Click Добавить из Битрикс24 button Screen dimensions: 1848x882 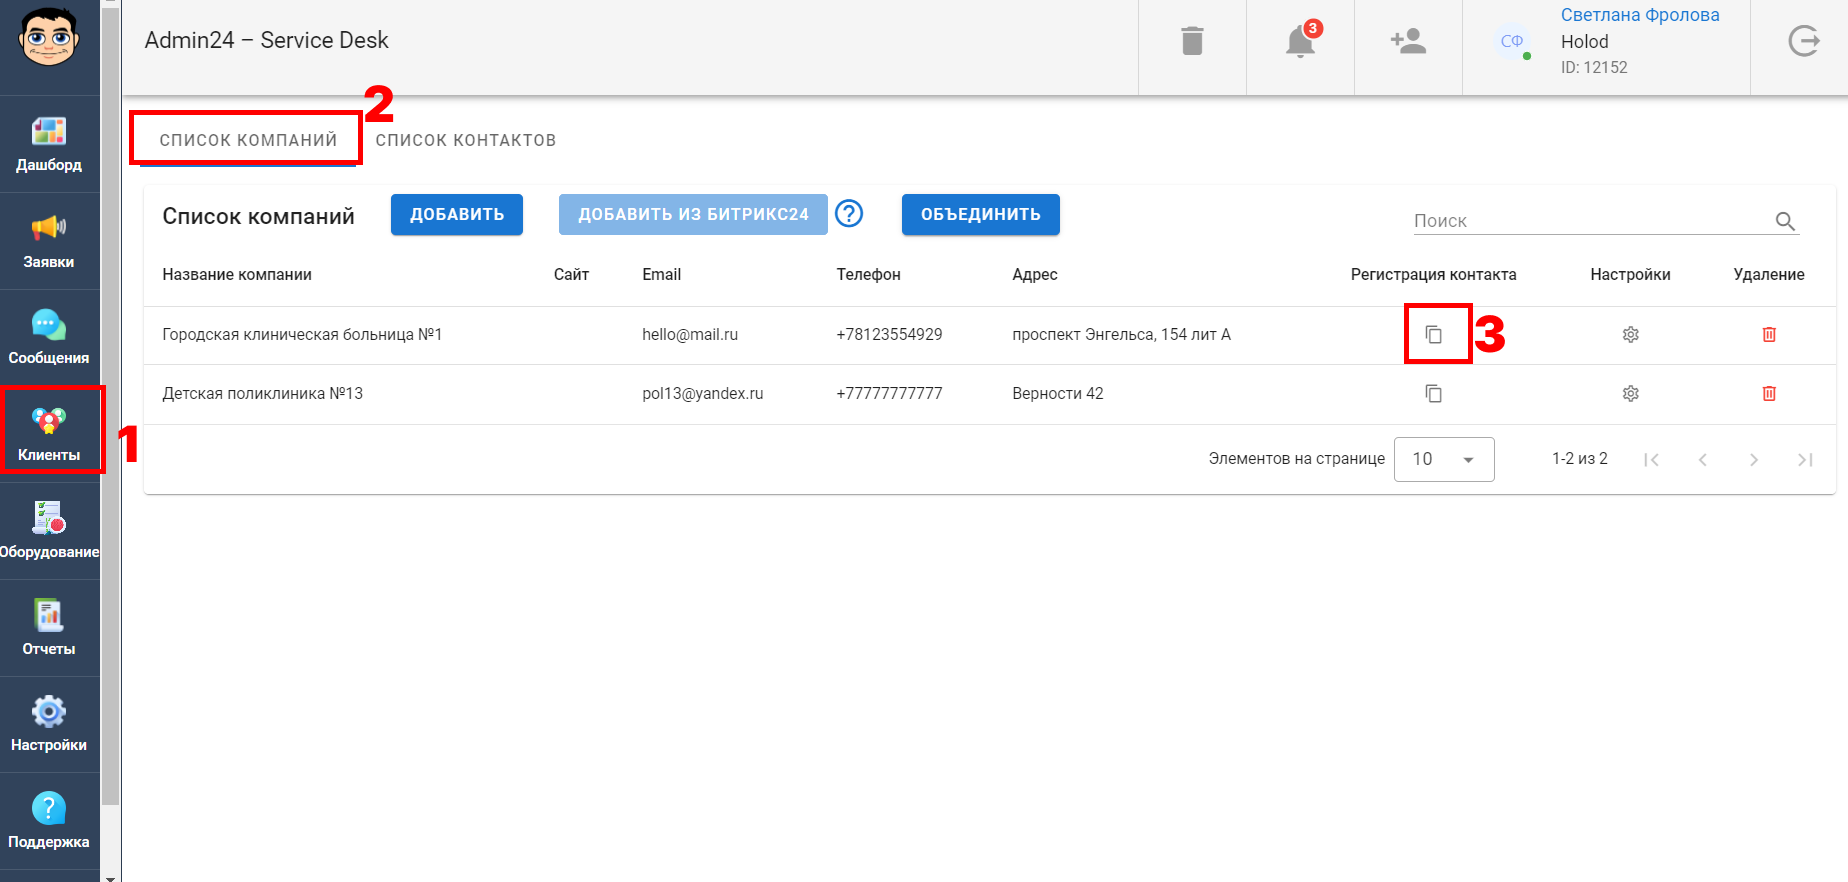coord(693,214)
